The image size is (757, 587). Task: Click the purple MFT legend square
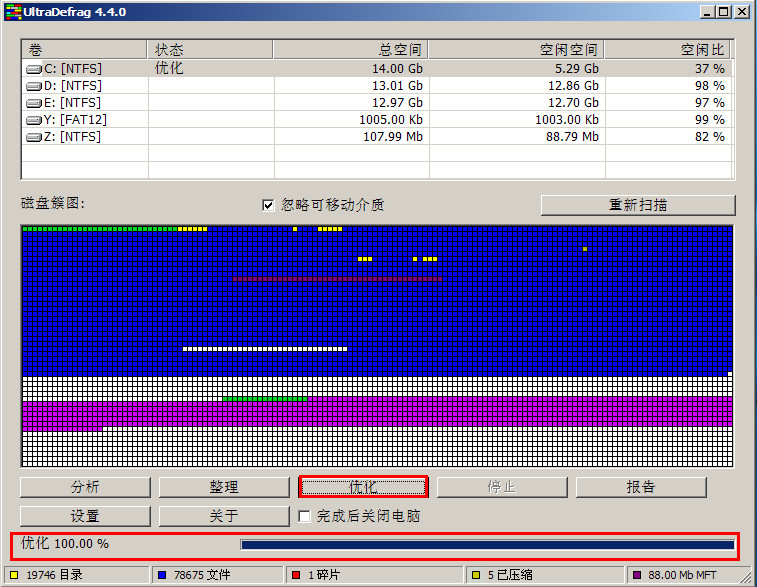click(636, 575)
